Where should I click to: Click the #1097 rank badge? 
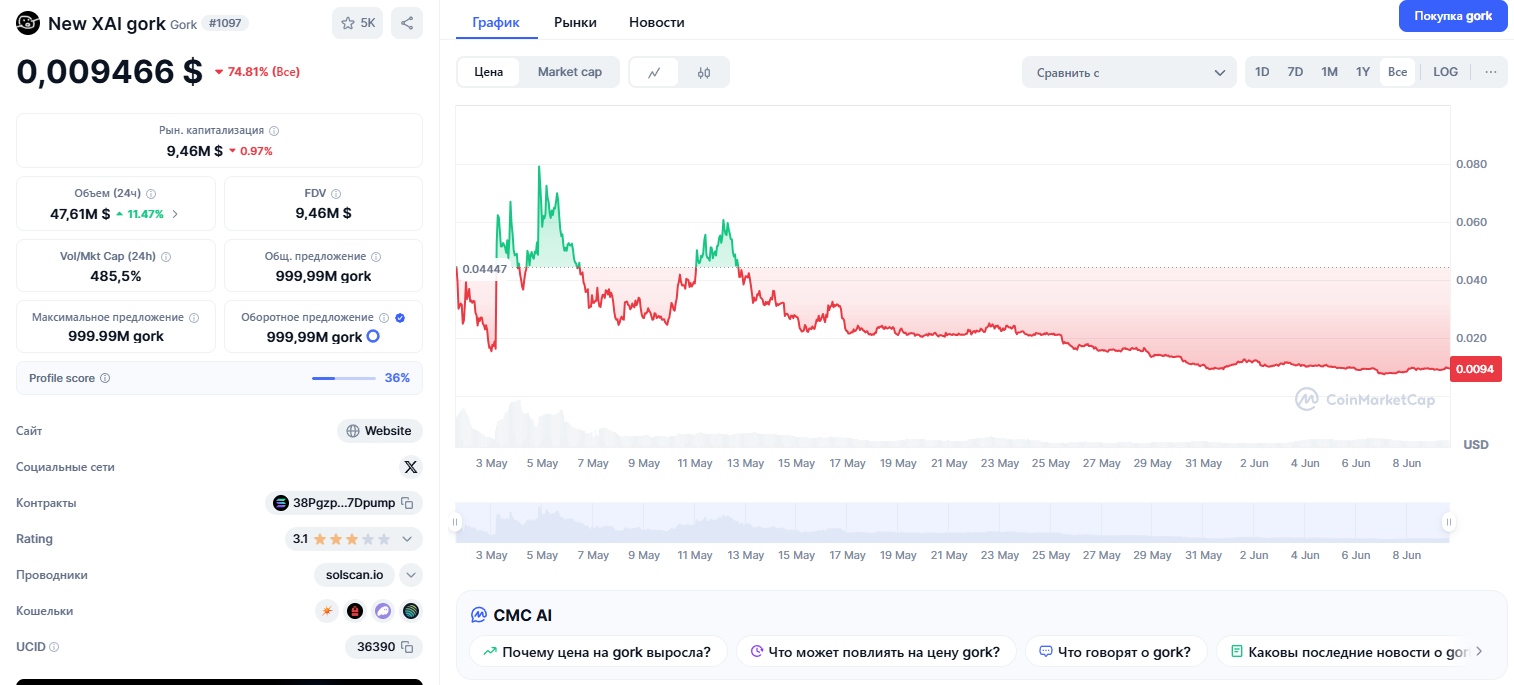(225, 23)
